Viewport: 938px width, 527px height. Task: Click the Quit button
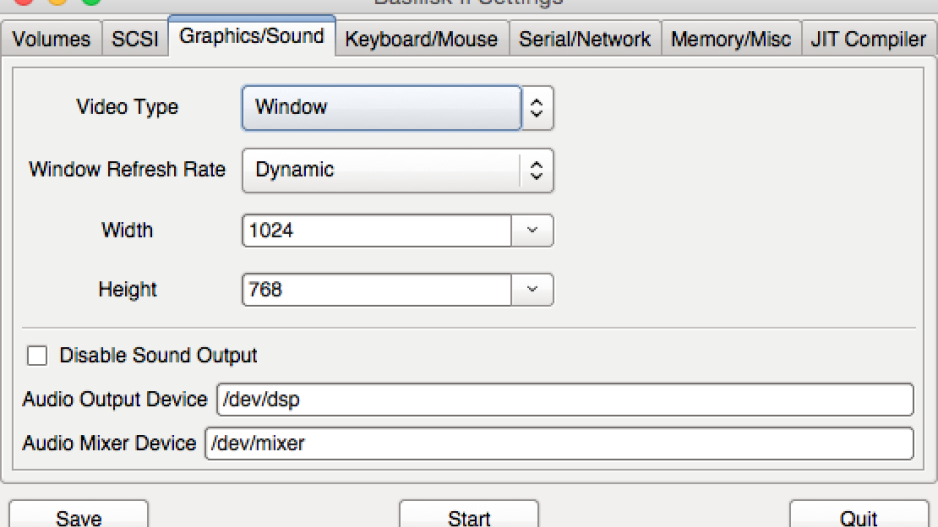tap(859, 514)
